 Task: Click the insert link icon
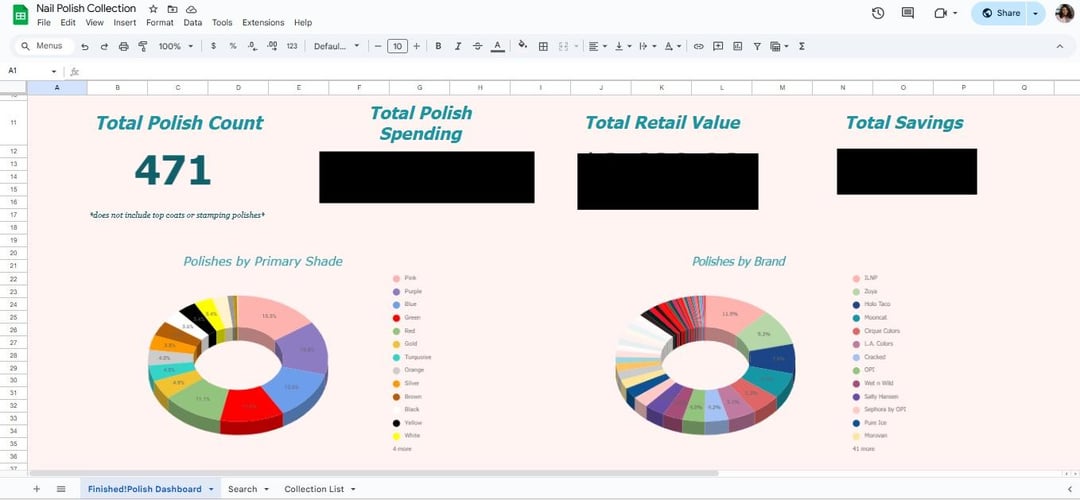[699, 46]
